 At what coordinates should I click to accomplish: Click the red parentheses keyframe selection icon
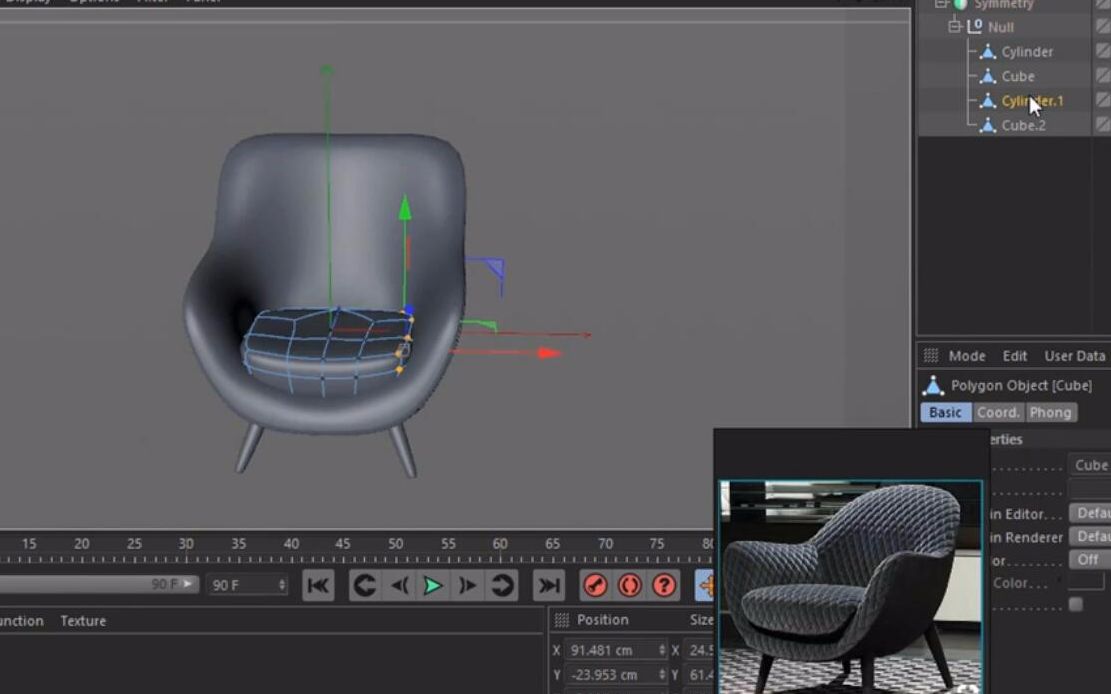pyautogui.click(x=630, y=587)
